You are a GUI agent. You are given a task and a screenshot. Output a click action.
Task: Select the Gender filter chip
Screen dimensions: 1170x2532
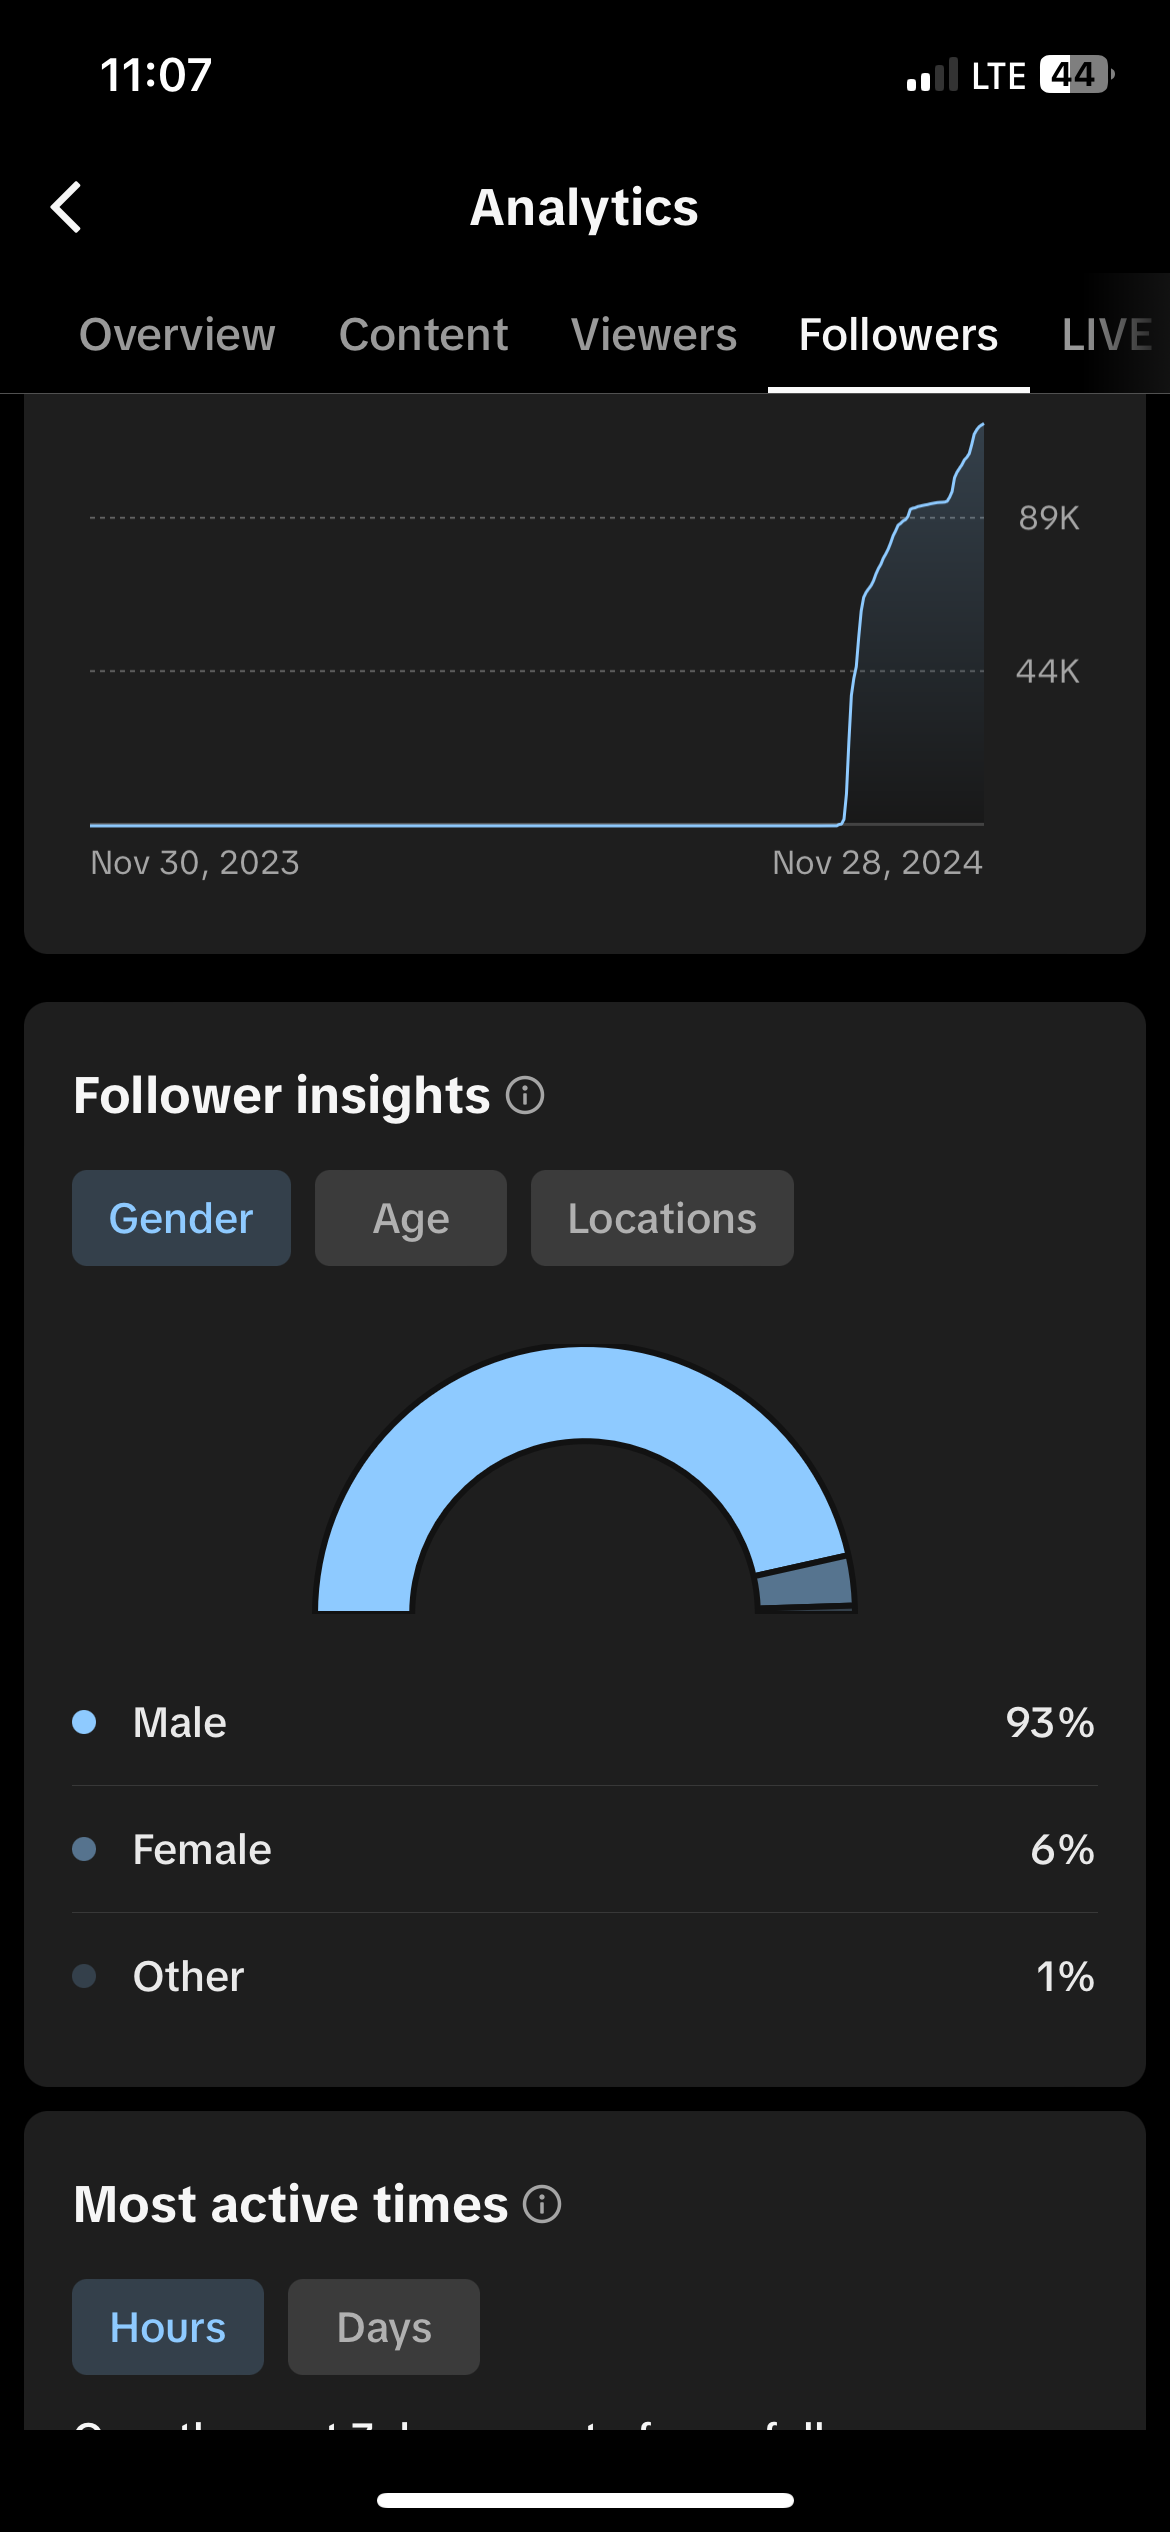(x=181, y=1218)
